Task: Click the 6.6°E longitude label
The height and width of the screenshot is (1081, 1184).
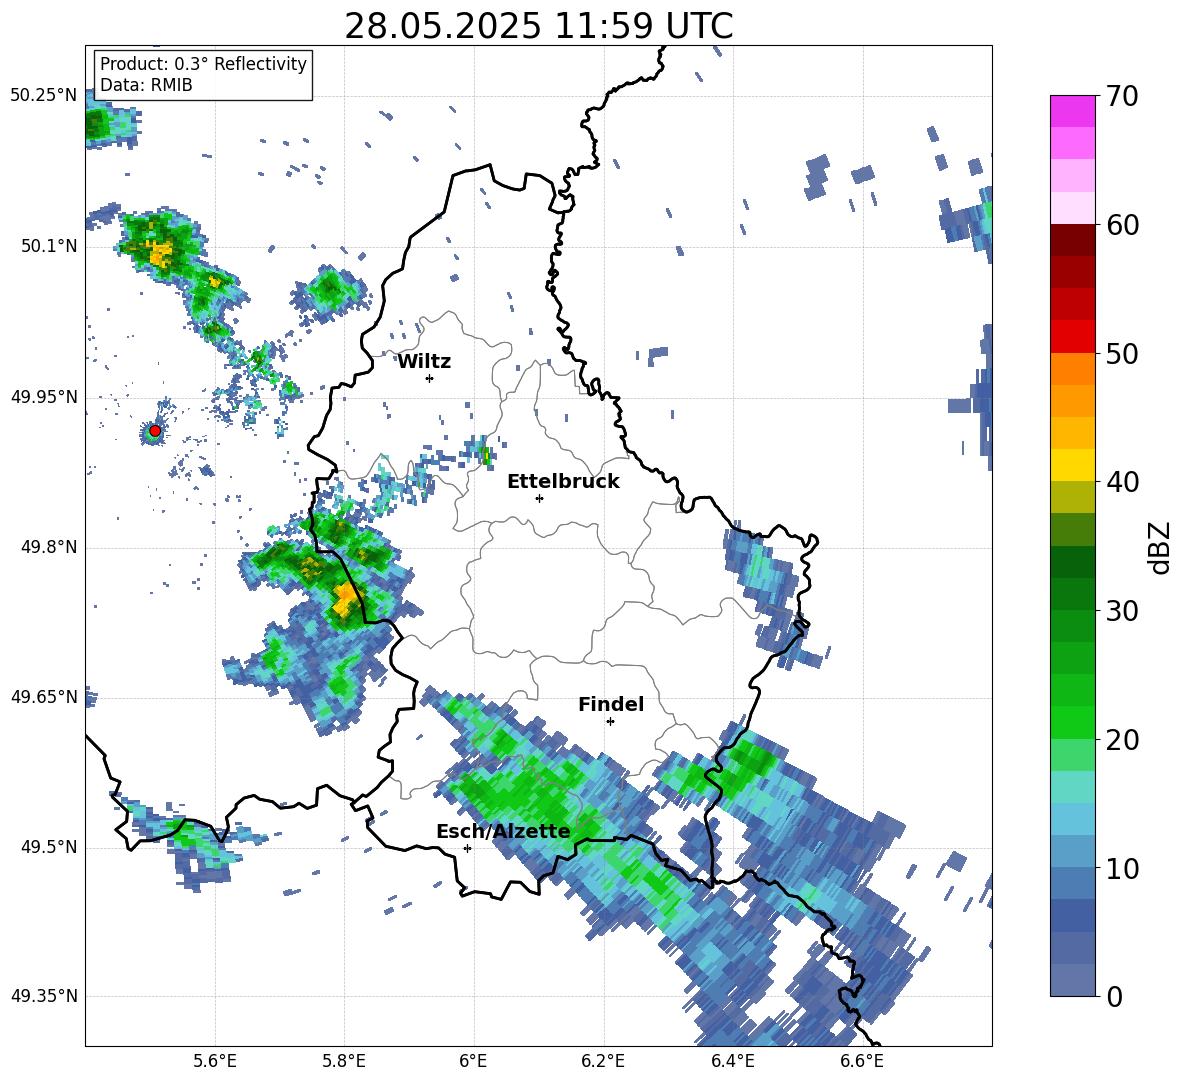Action: (x=862, y=1061)
